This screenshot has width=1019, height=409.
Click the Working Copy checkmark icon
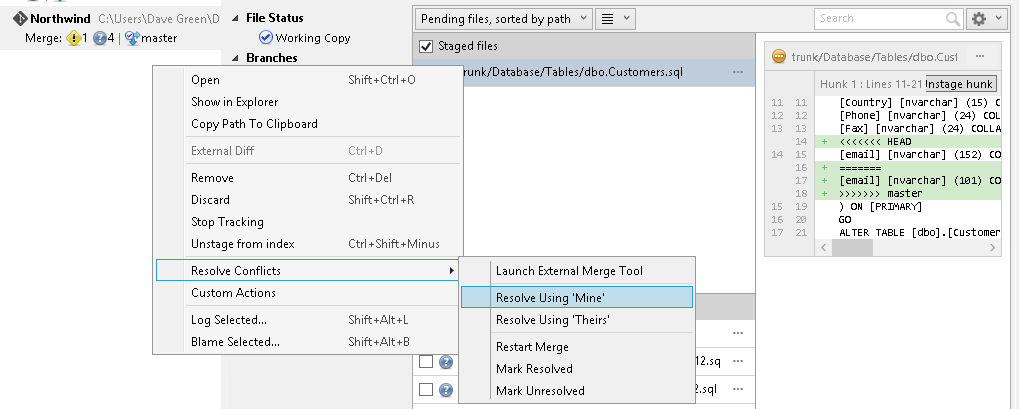coord(265,38)
